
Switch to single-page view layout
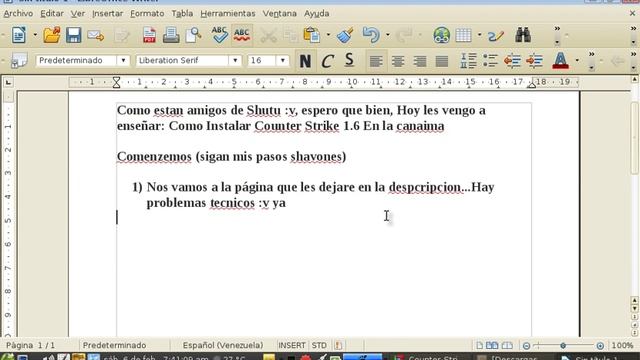(479, 346)
